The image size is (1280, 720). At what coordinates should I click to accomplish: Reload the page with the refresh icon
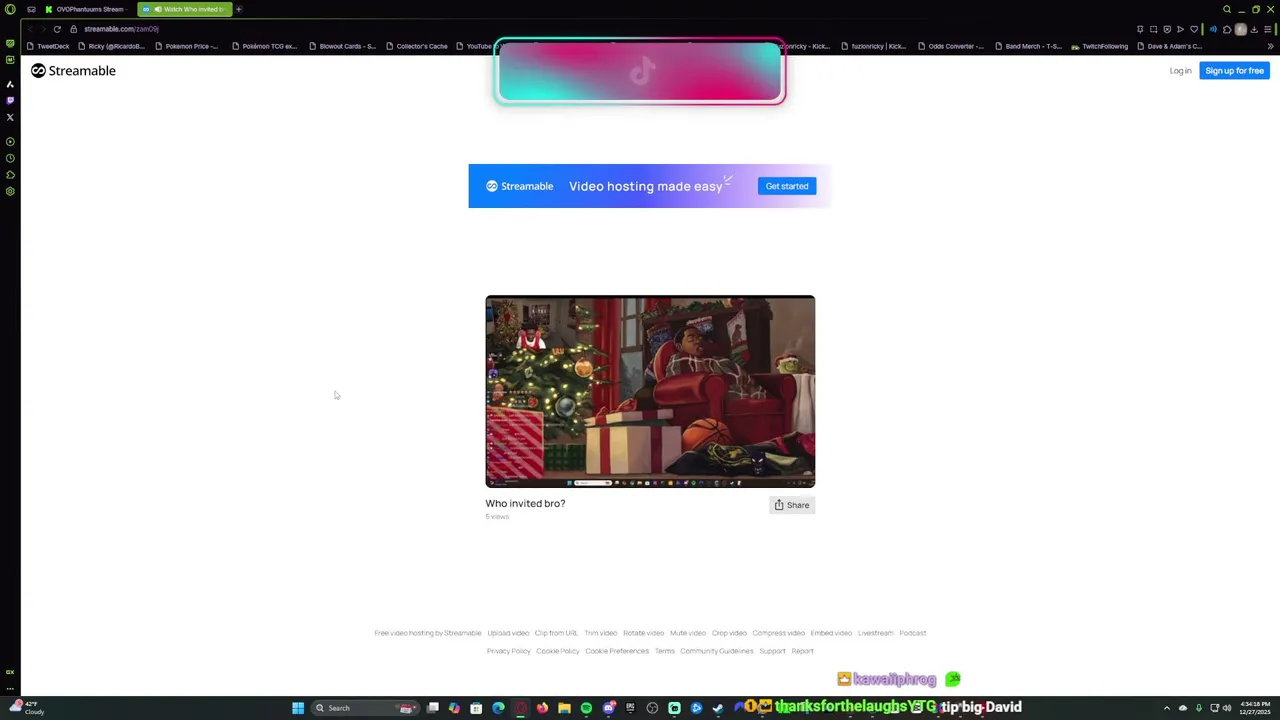[x=57, y=29]
